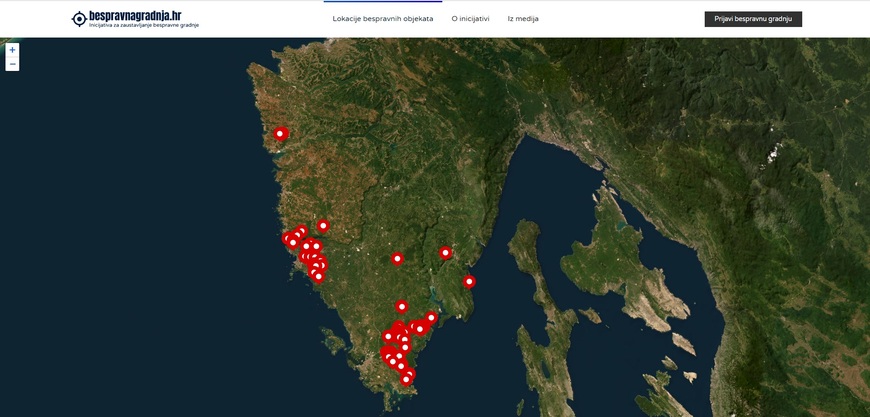Screen dimensions: 870x417
Task: Select the northernmost isolated red map marker
Action: [x=280, y=133]
